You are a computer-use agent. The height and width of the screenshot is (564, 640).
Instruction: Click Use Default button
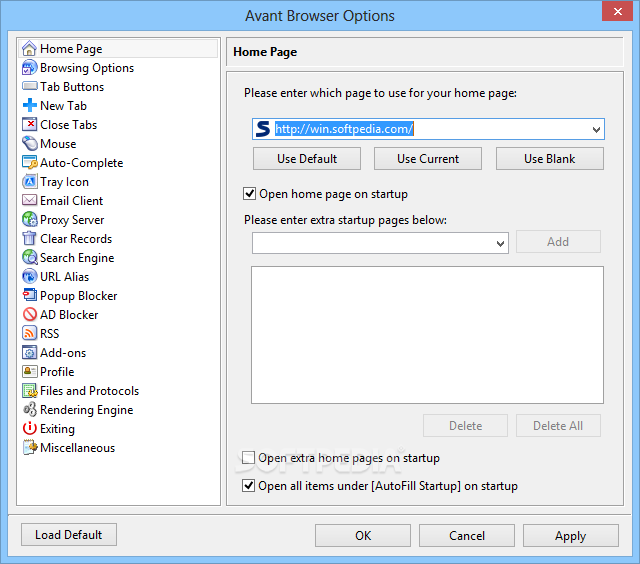tap(307, 158)
